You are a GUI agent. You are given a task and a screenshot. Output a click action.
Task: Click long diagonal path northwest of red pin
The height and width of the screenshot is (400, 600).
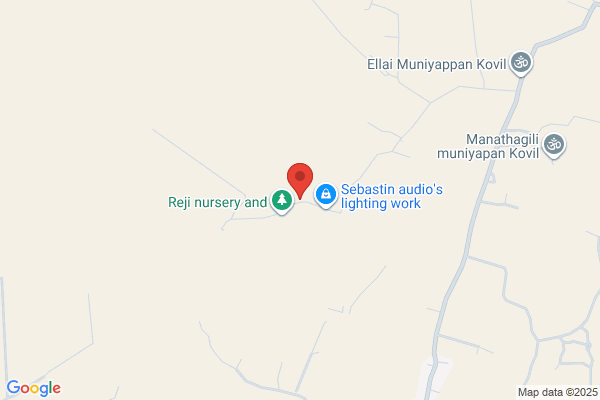pos(199,162)
